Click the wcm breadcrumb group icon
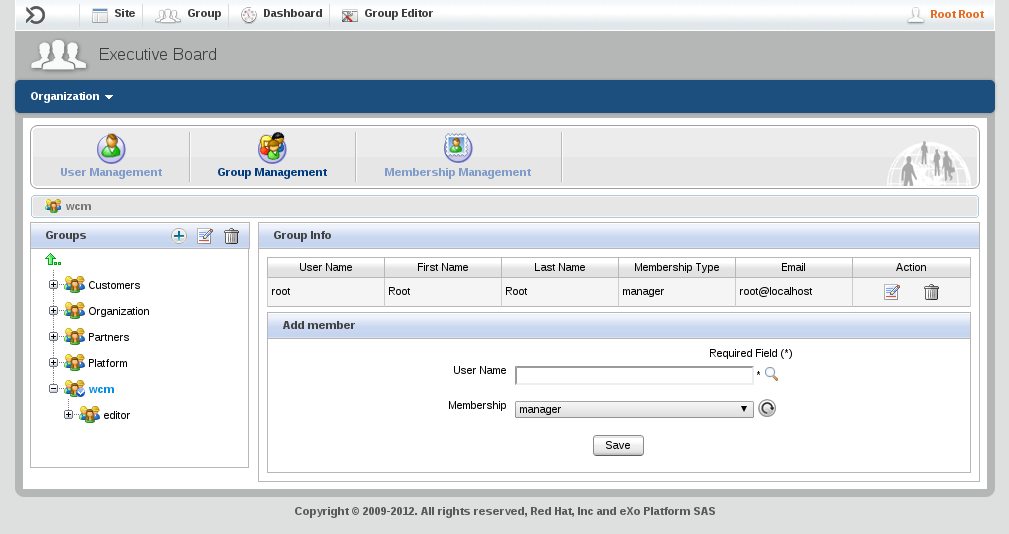The height and width of the screenshot is (534, 1009). pos(53,206)
